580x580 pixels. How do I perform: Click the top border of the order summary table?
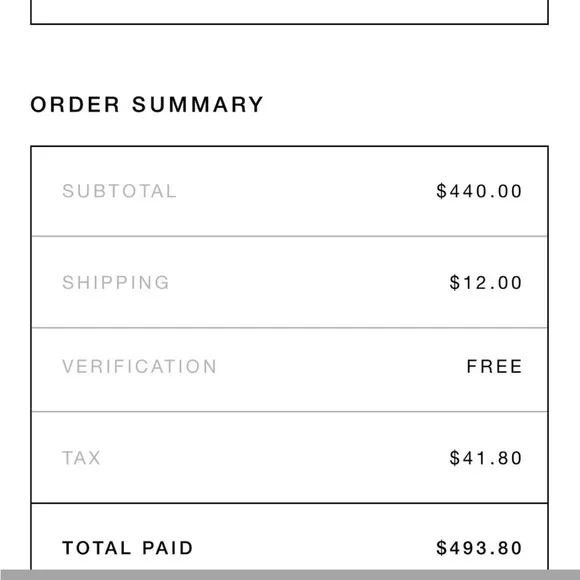click(289, 146)
